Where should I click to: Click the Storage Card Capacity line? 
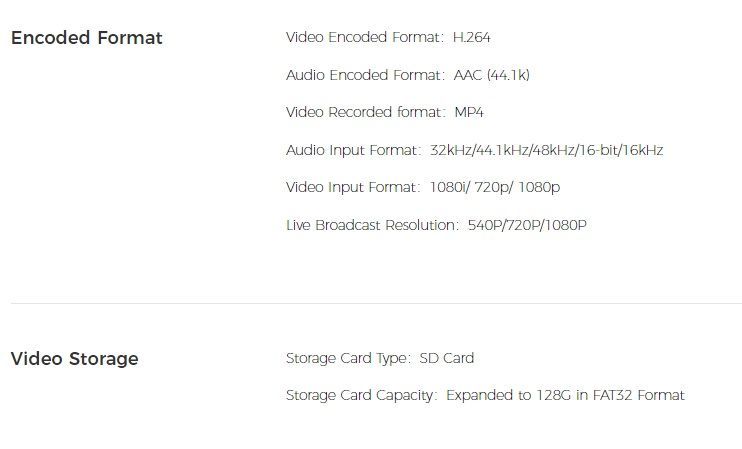tap(485, 395)
